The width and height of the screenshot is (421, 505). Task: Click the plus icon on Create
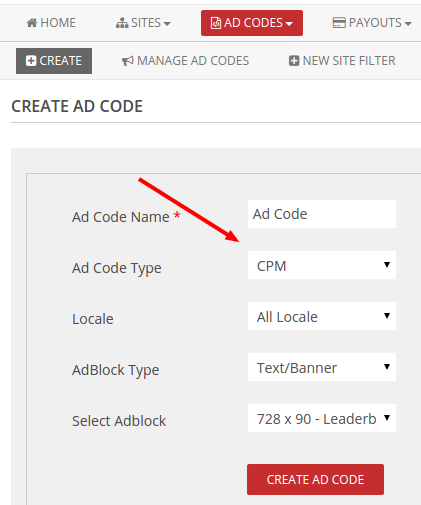pyautogui.click(x=31, y=61)
